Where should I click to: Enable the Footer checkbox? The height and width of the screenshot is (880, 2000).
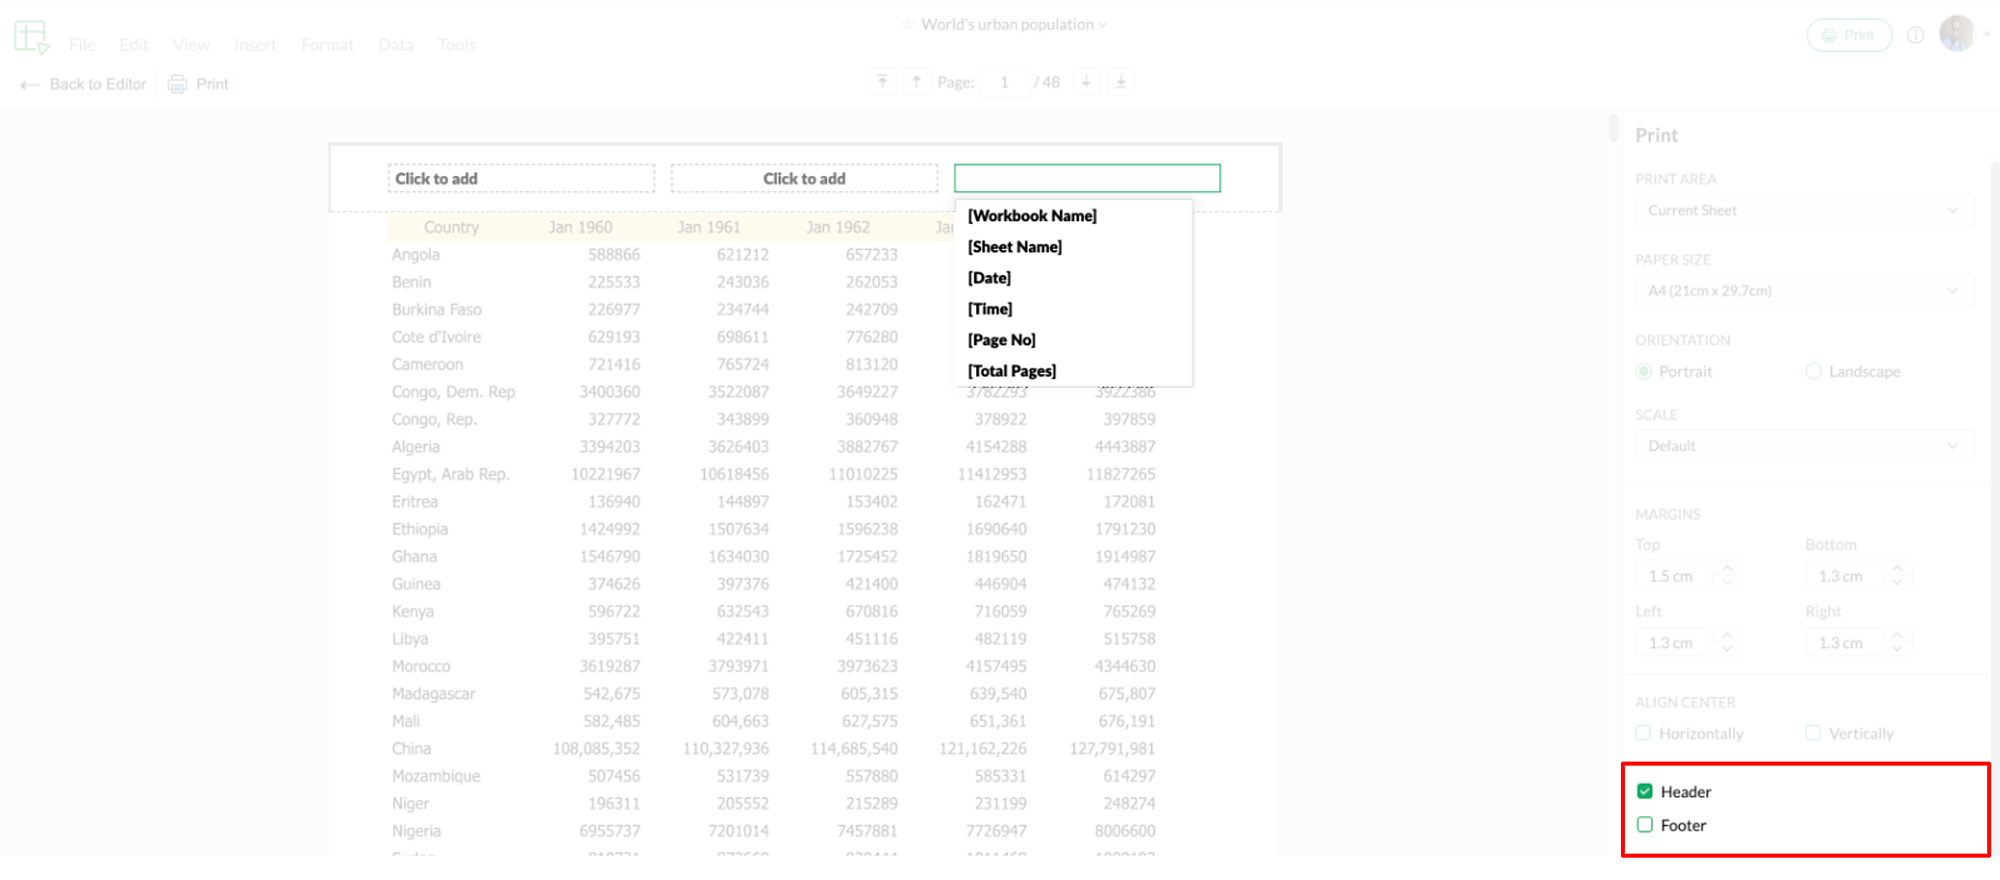click(x=1645, y=825)
